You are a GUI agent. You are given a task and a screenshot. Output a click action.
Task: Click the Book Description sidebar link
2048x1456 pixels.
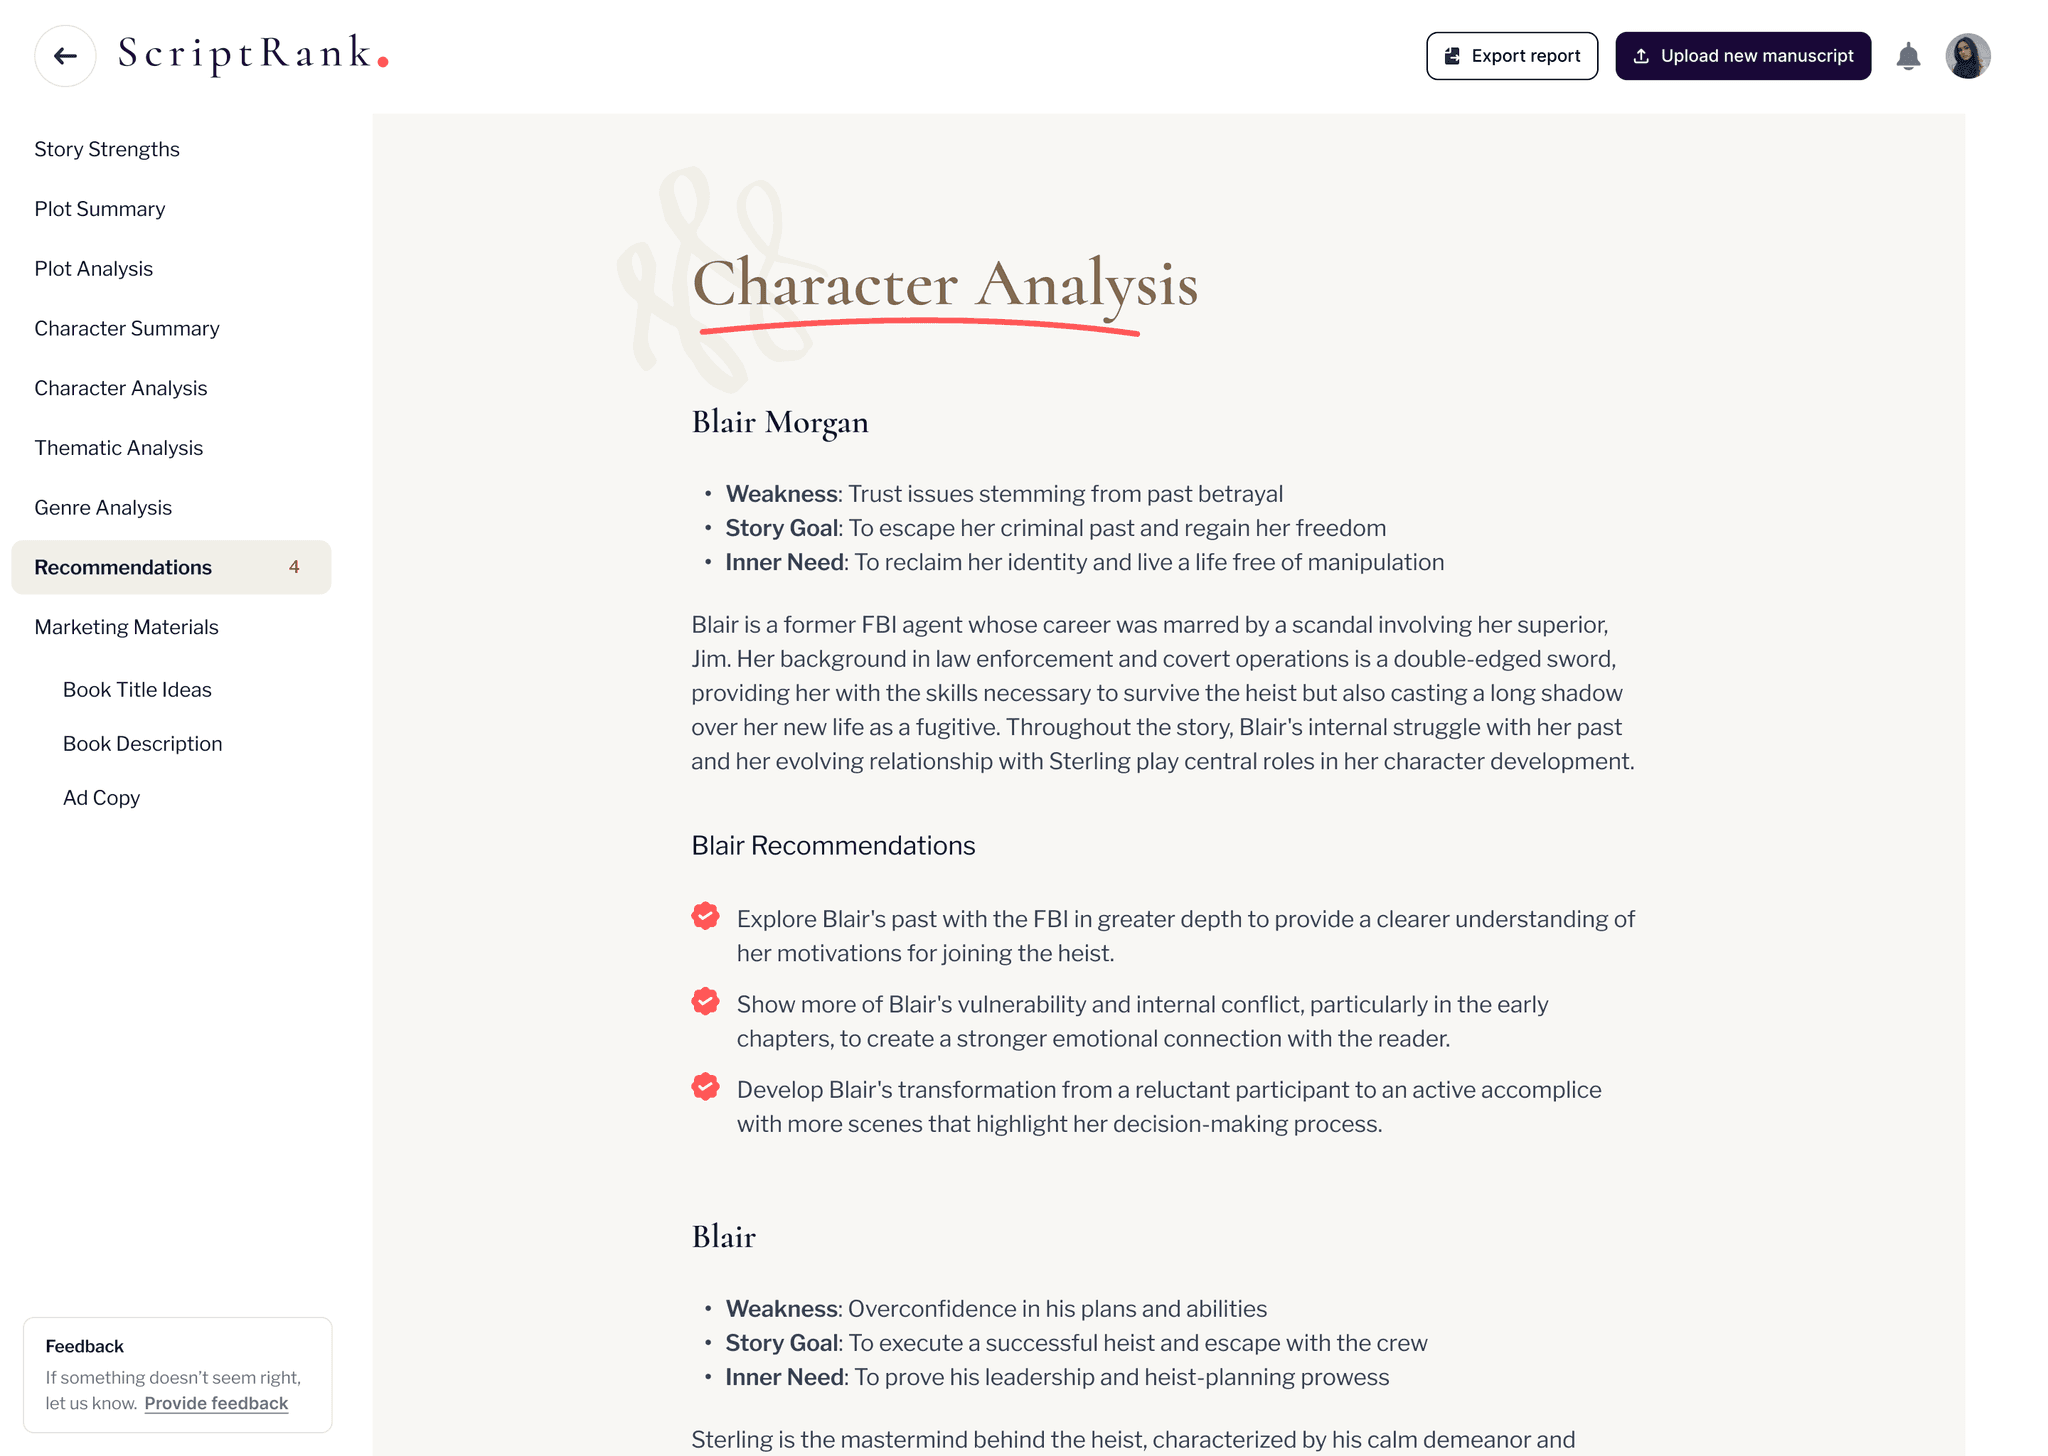pyautogui.click(x=140, y=744)
